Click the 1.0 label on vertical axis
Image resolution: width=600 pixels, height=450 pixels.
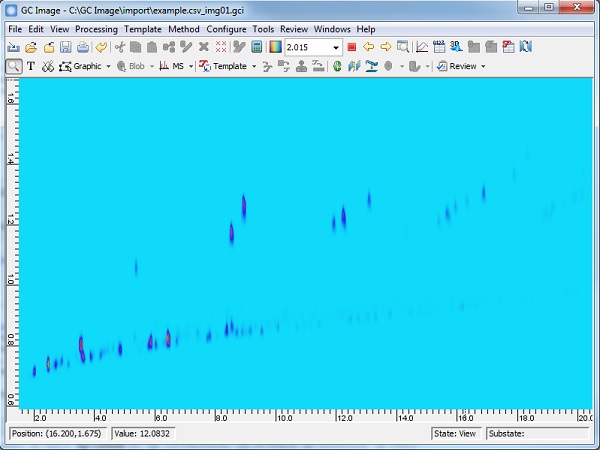coord(11,280)
